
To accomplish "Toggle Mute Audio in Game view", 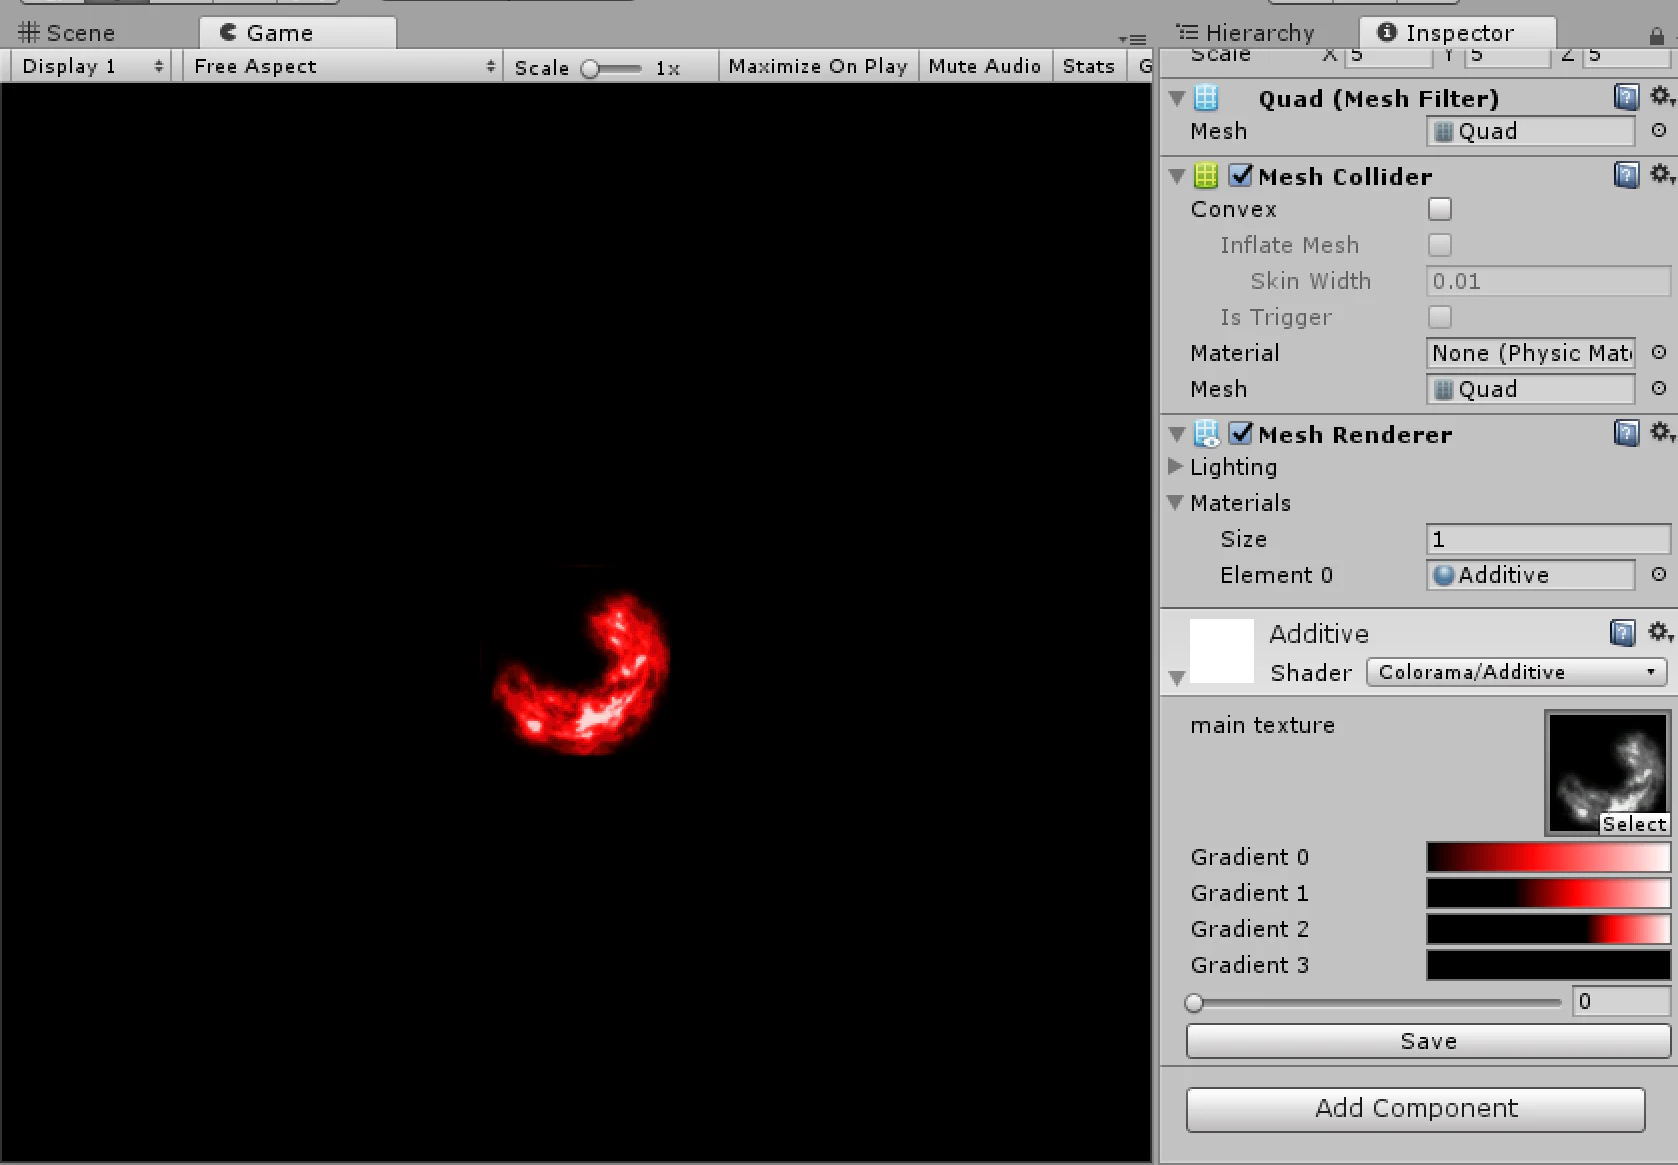I will click(x=985, y=67).
